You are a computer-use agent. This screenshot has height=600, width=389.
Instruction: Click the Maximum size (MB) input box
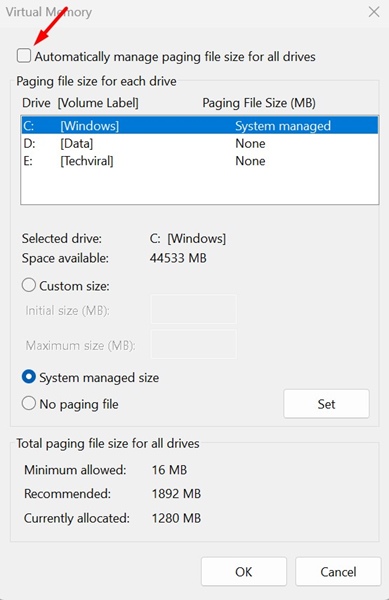(x=194, y=344)
